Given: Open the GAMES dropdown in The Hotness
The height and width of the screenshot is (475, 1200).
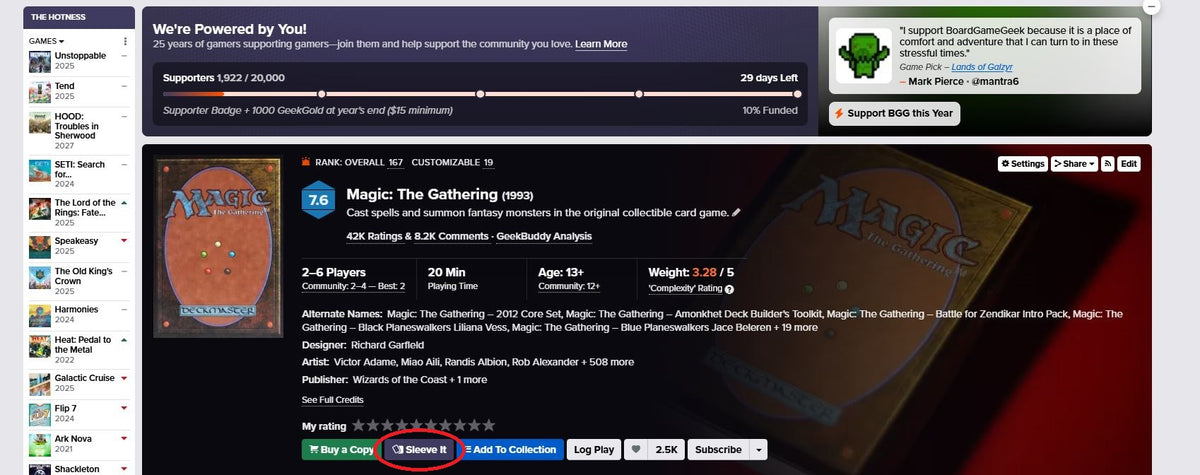Looking at the screenshot, I should [46, 41].
